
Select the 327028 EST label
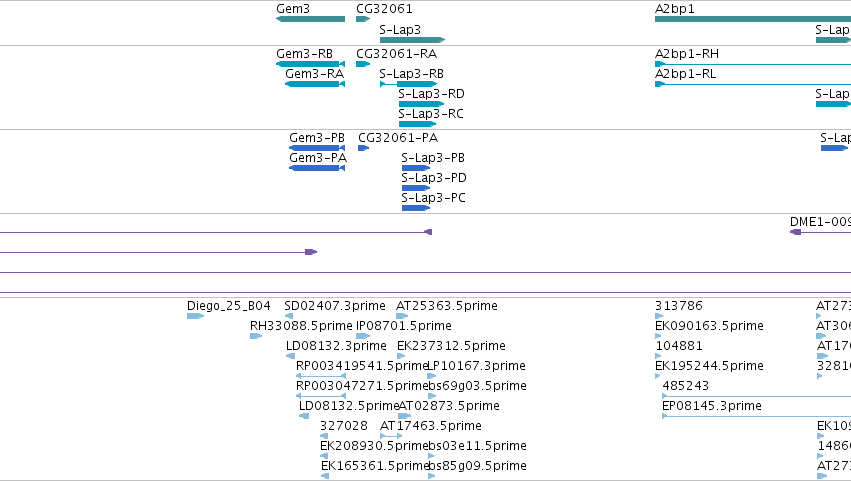pyautogui.click(x=344, y=426)
